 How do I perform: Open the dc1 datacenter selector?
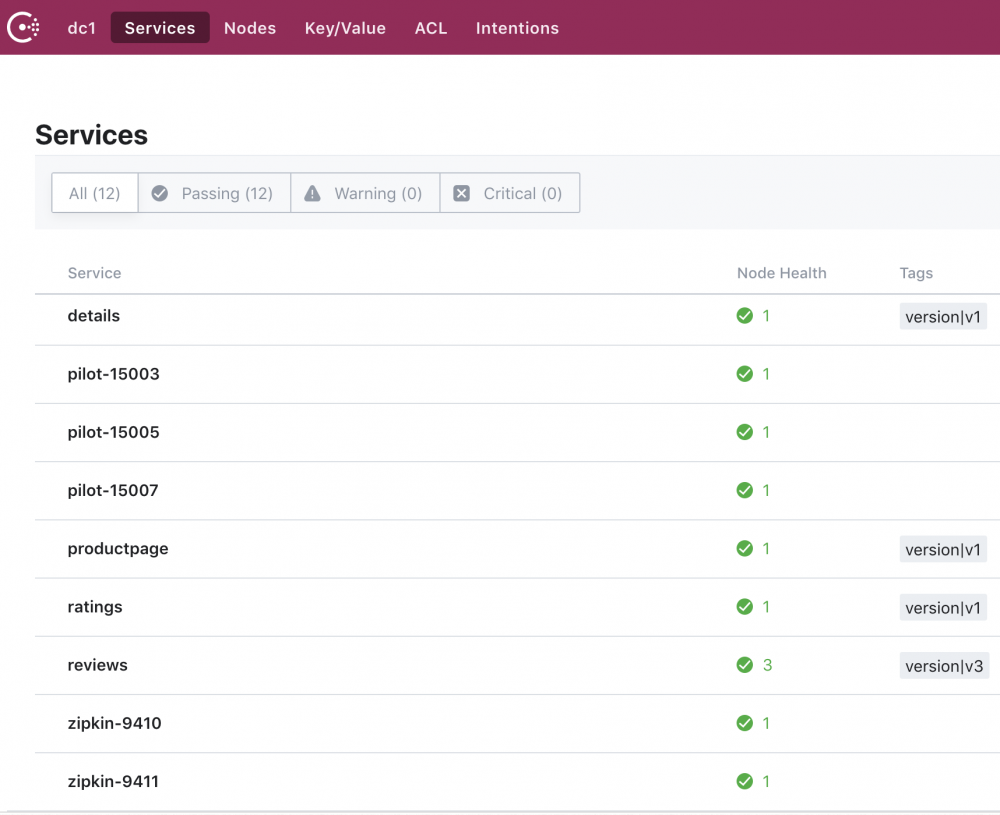coord(81,28)
